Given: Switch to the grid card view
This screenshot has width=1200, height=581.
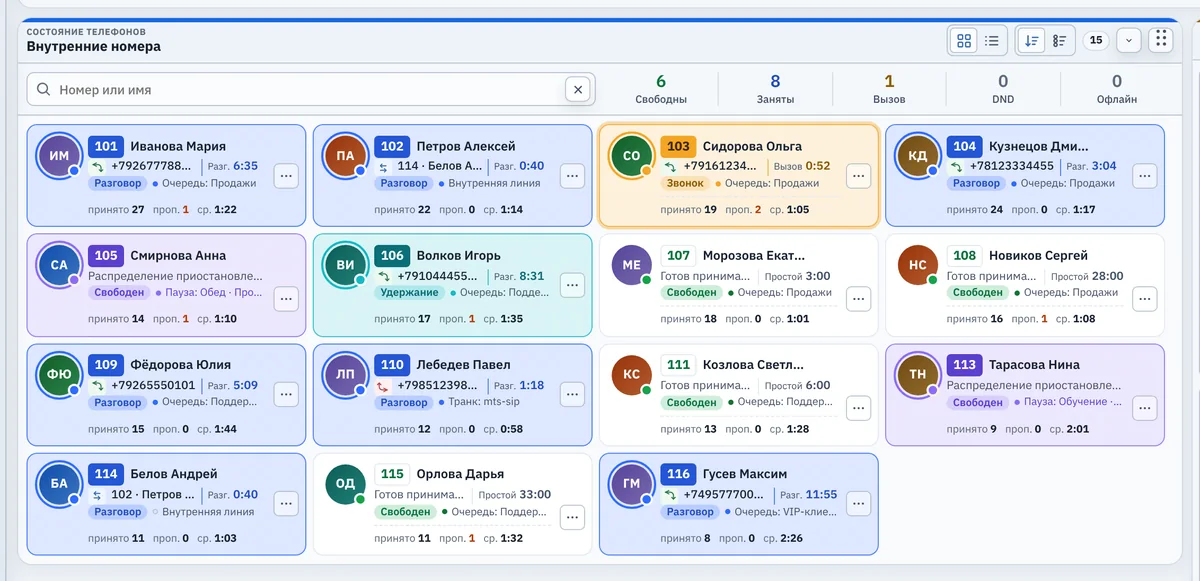Looking at the screenshot, I should click(x=964, y=41).
